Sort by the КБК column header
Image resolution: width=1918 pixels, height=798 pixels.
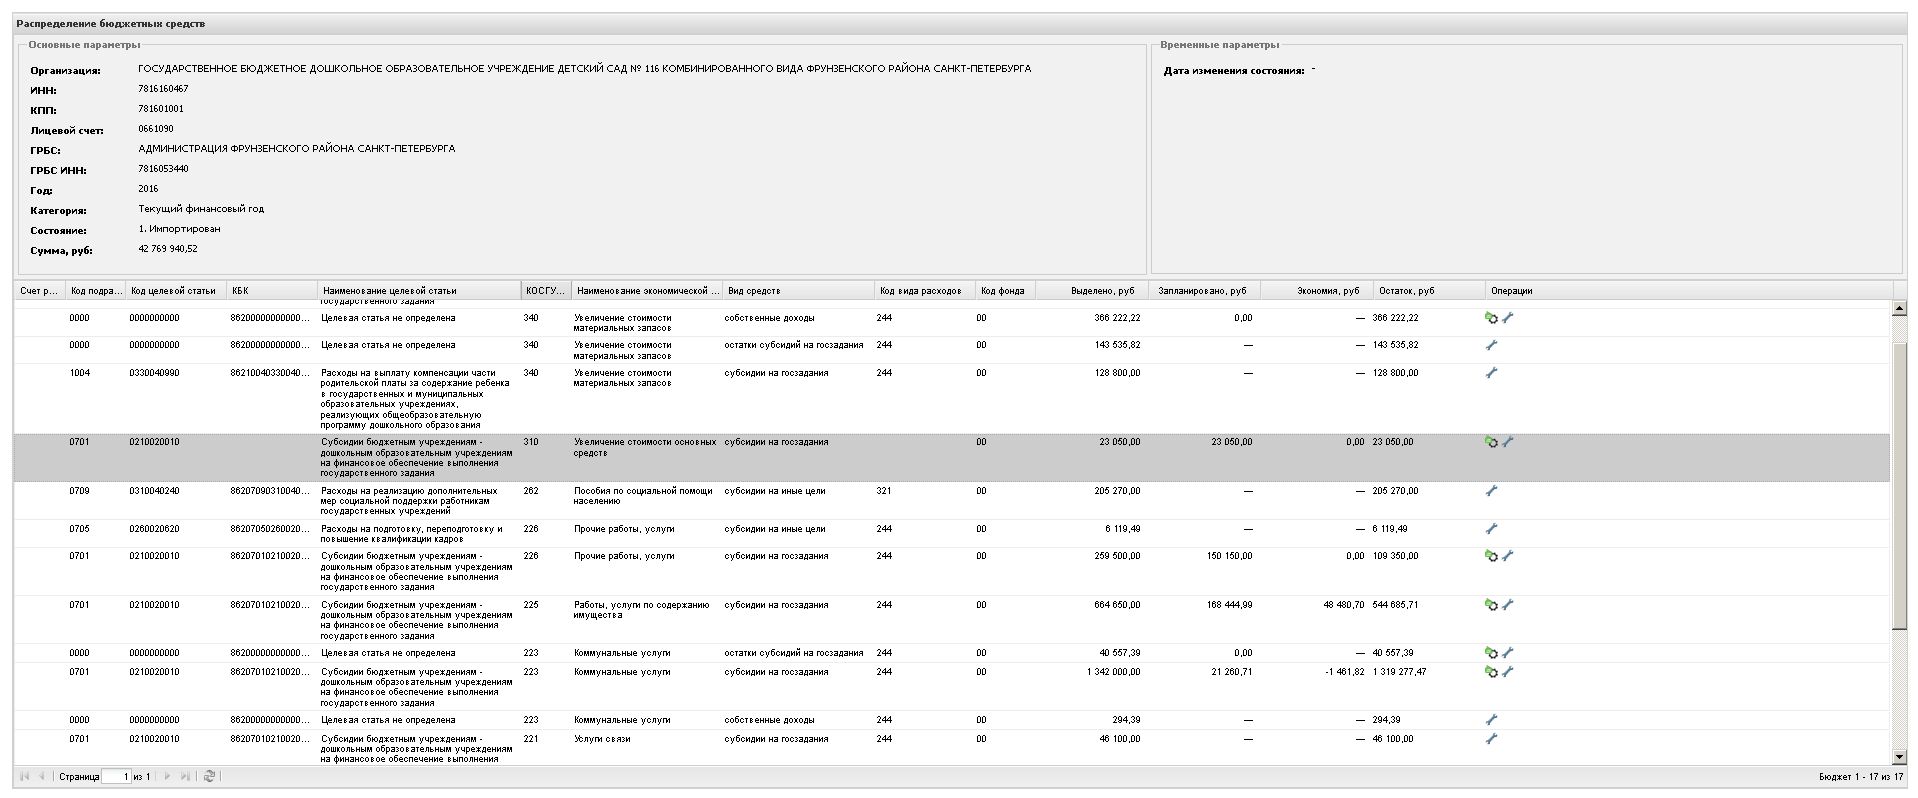[x=272, y=291]
